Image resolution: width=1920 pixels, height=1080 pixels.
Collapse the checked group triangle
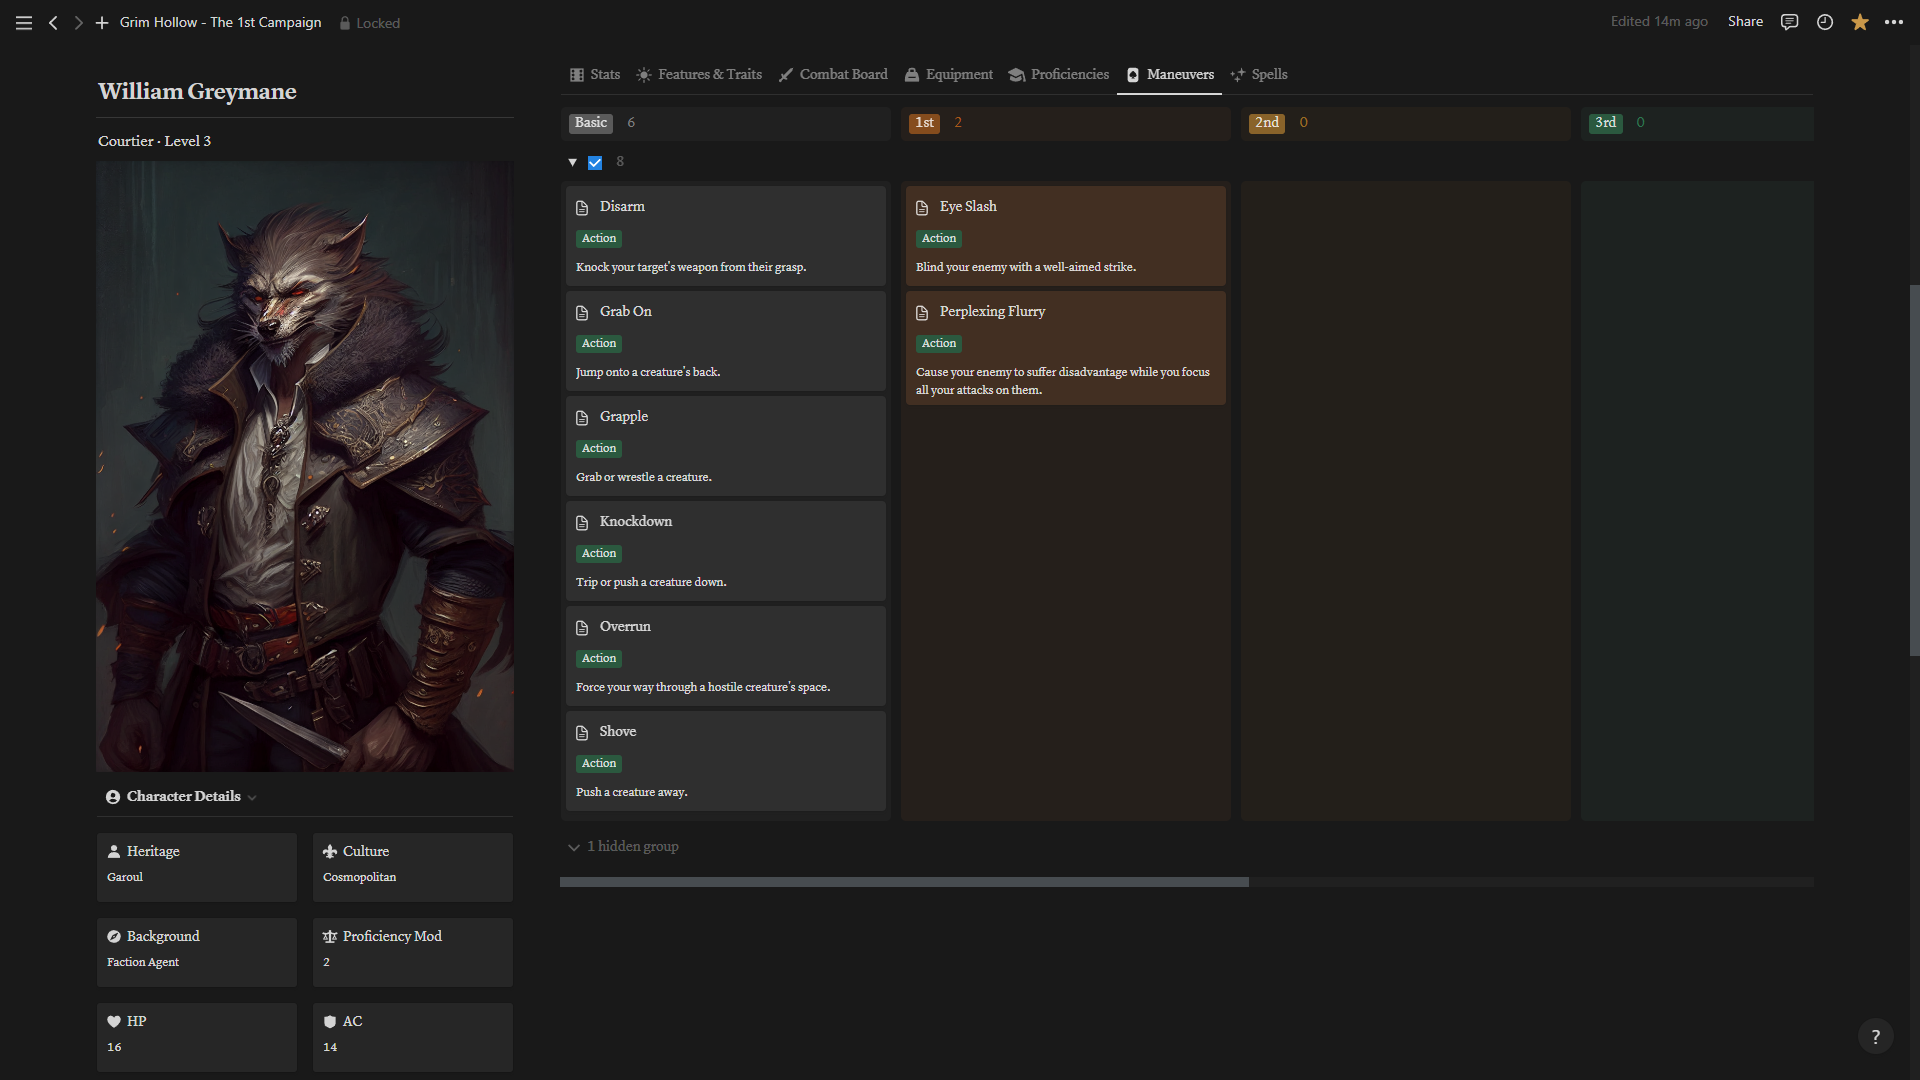tap(573, 162)
